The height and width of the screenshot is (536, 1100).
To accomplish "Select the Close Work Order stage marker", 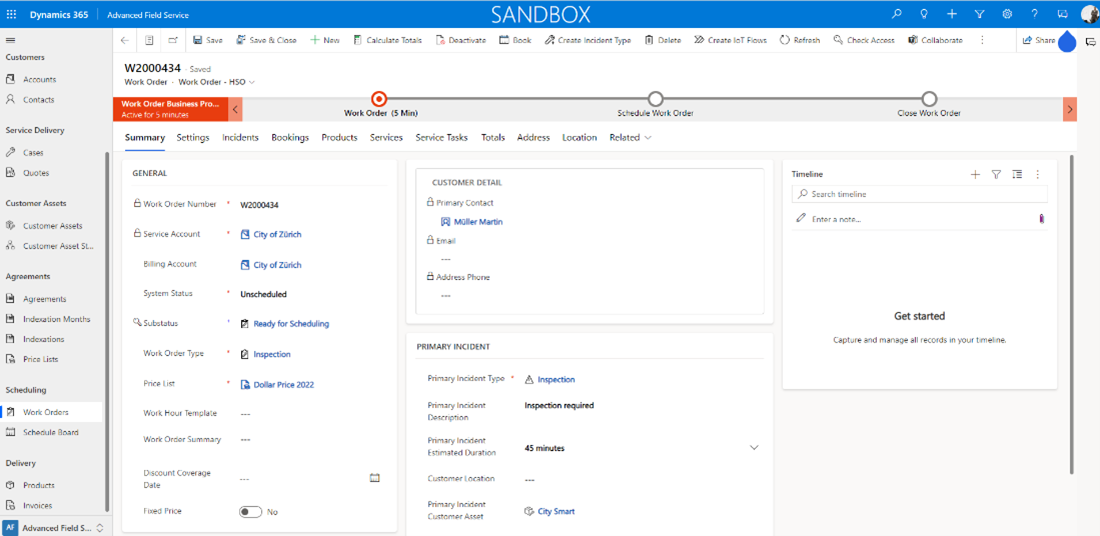I will (x=929, y=98).
